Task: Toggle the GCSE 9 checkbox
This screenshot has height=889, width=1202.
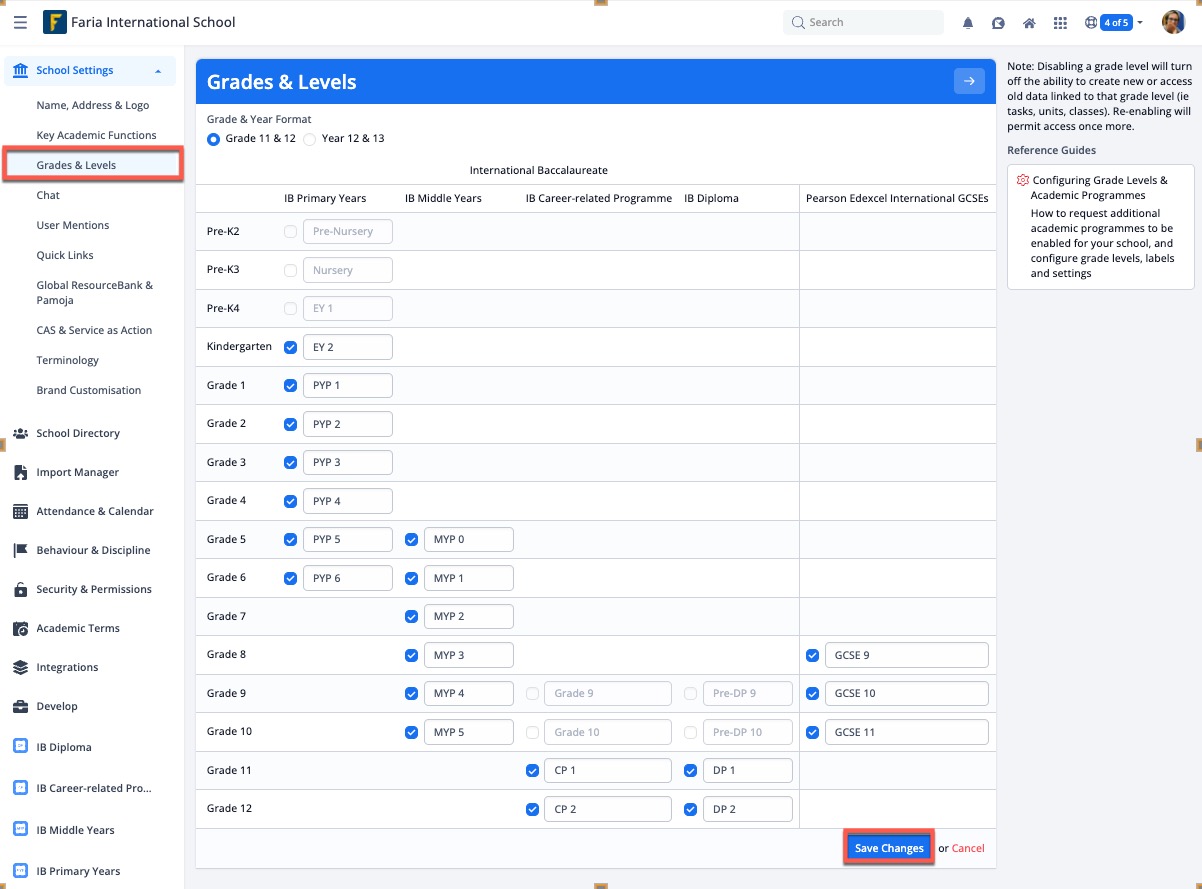Action: (812, 656)
